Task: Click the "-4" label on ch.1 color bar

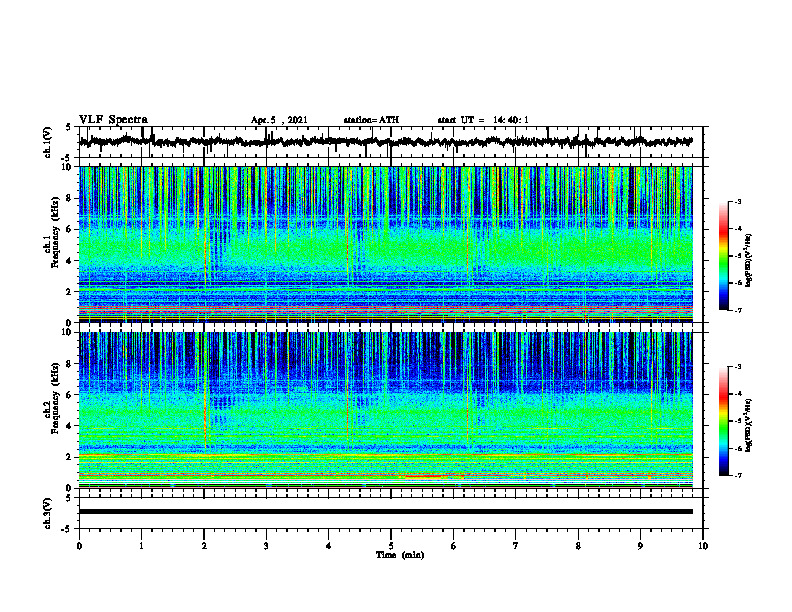Action: click(738, 229)
